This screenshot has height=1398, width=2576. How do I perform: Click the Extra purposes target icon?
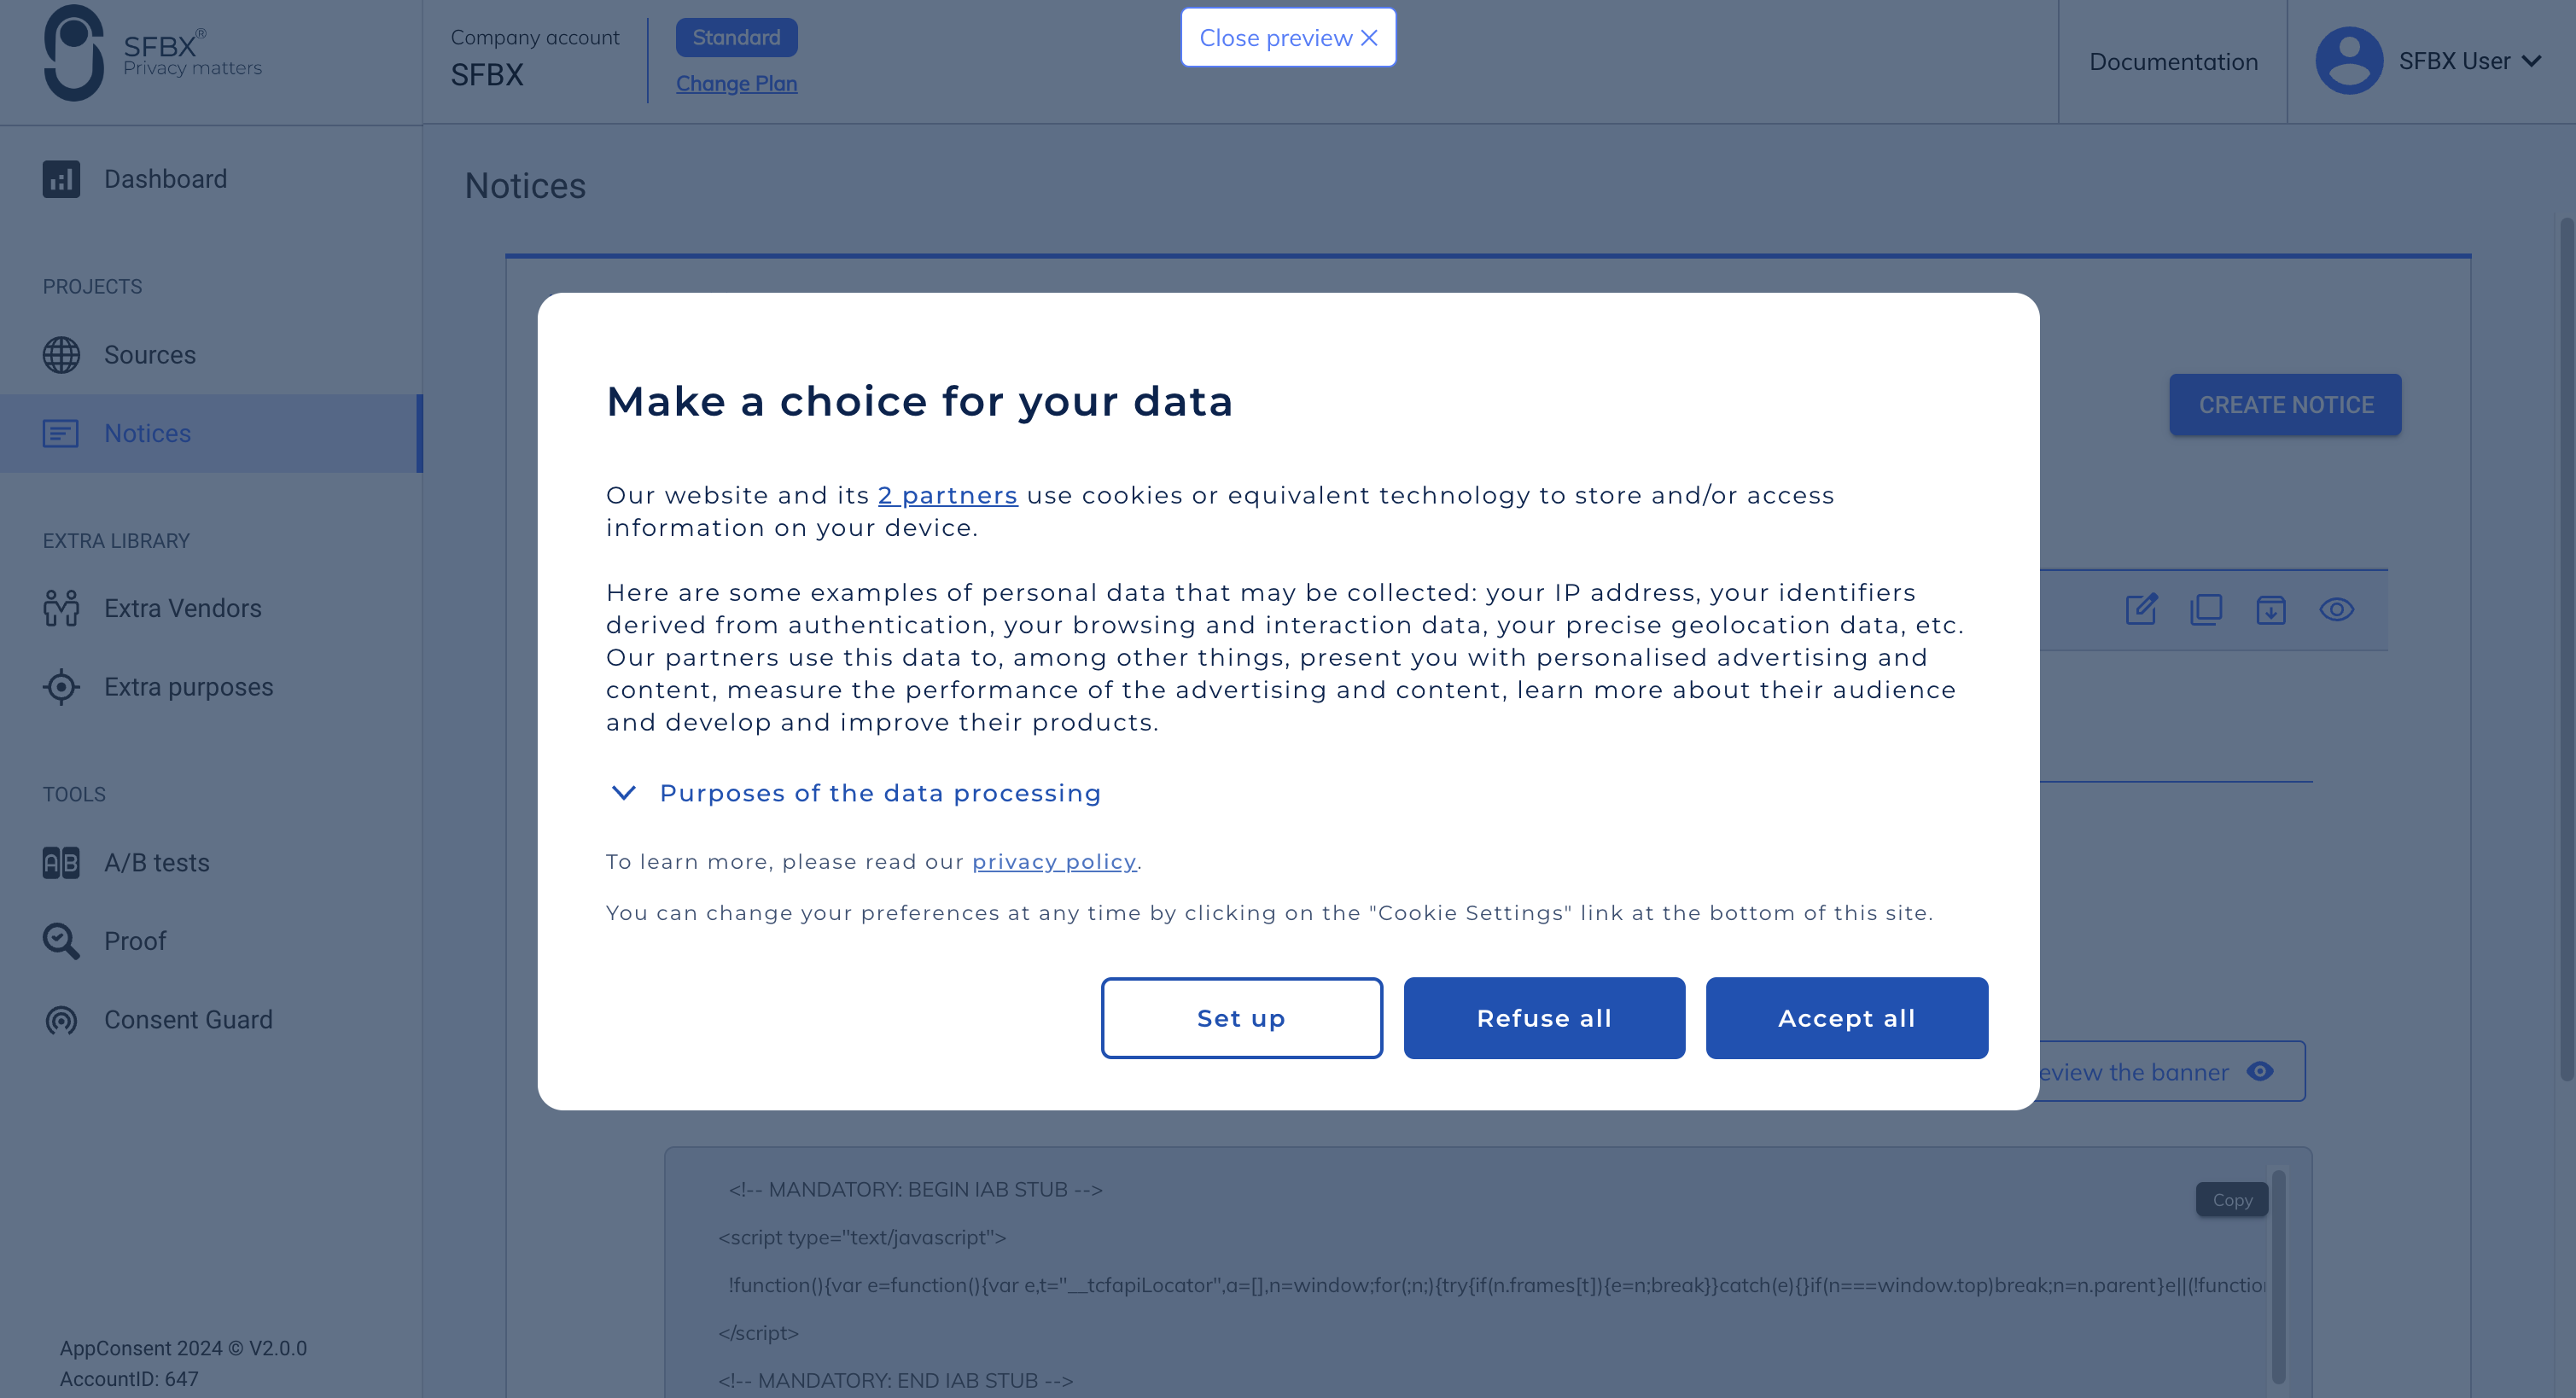click(61, 687)
